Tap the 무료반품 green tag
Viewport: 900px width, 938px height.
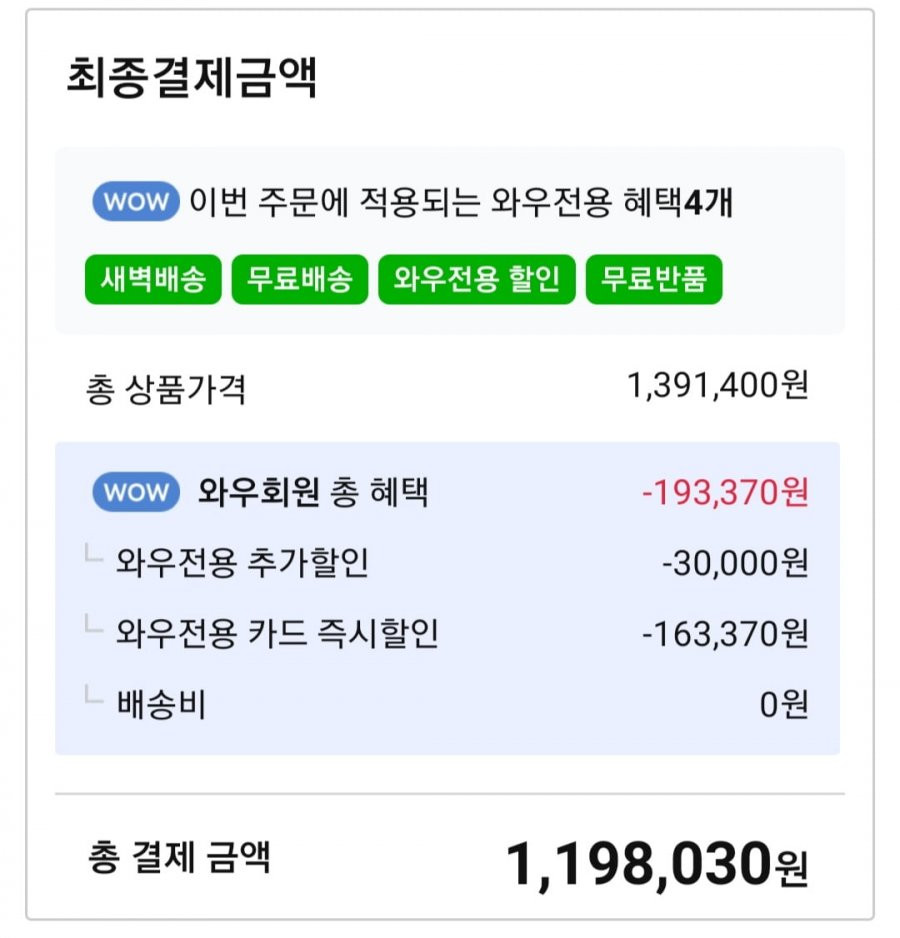pyautogui.click(x=654, y=279)
